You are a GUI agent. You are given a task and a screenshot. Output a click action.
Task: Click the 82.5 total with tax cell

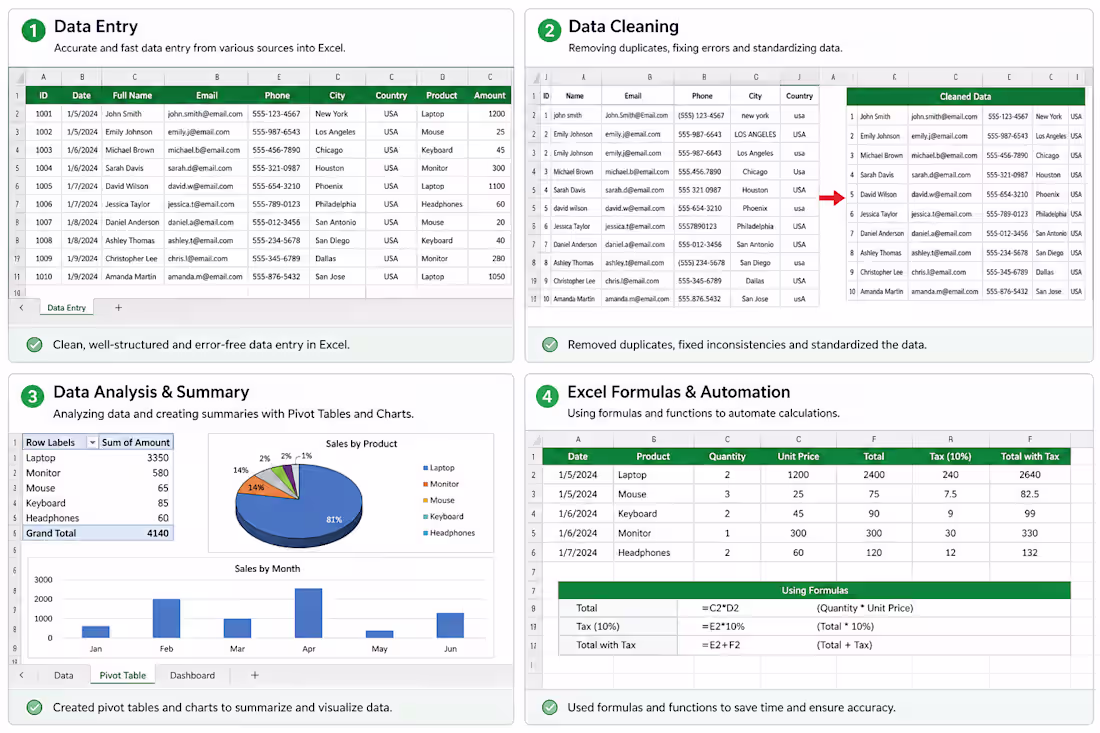point(1030,495)
